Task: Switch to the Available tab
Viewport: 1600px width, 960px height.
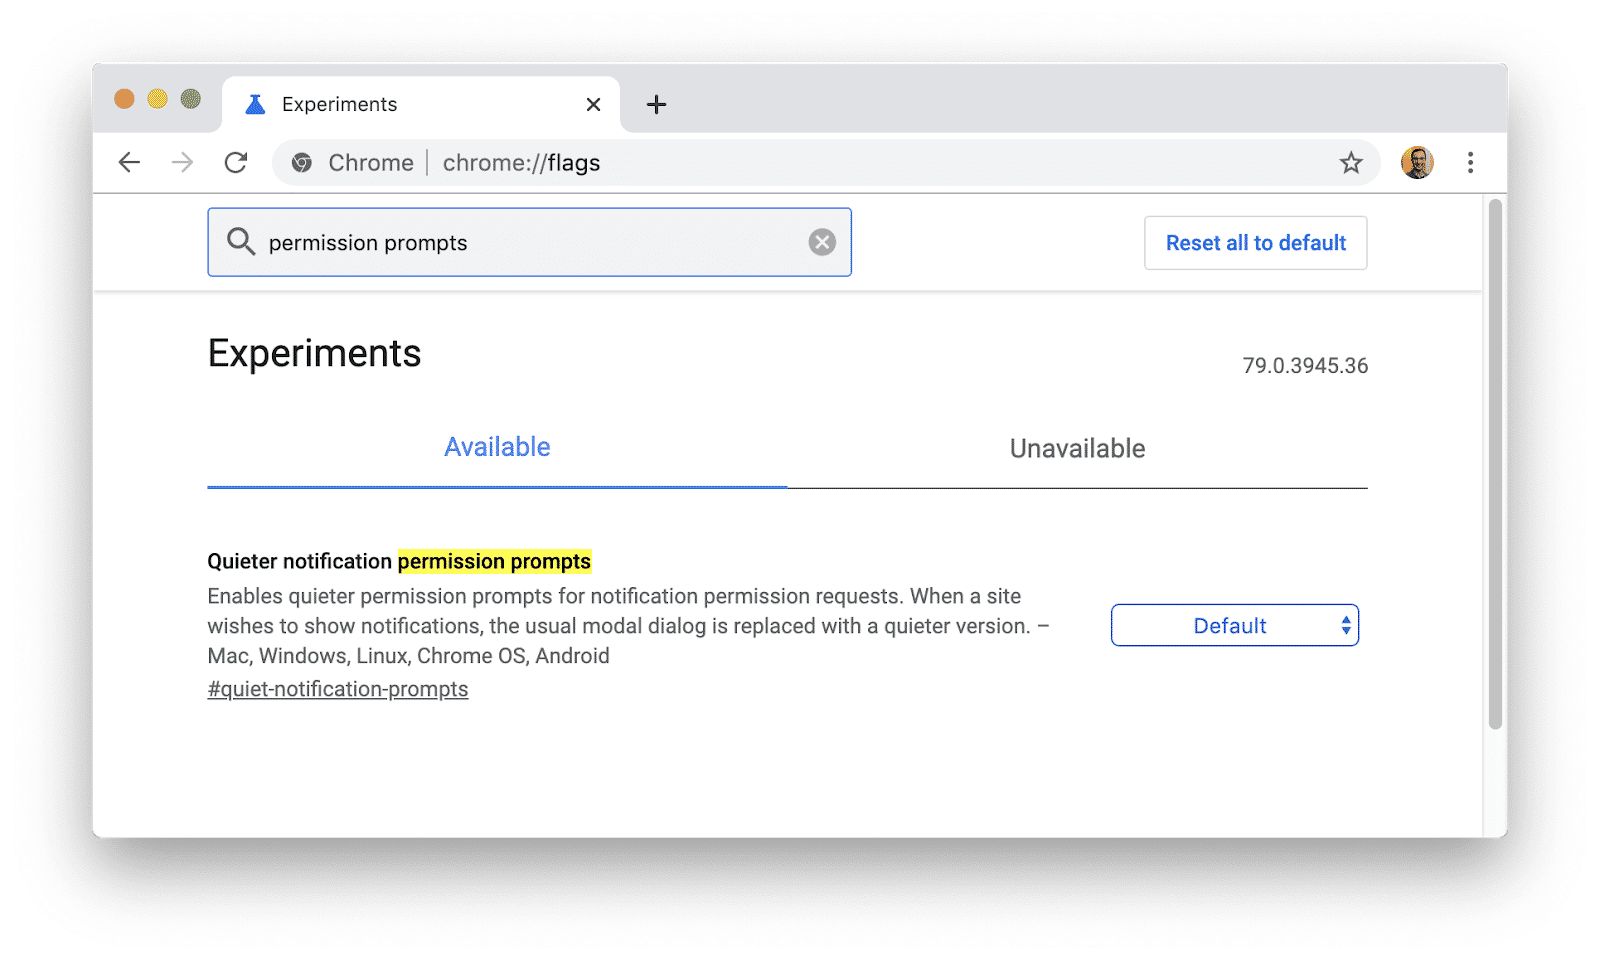Action: pos(497,447)
